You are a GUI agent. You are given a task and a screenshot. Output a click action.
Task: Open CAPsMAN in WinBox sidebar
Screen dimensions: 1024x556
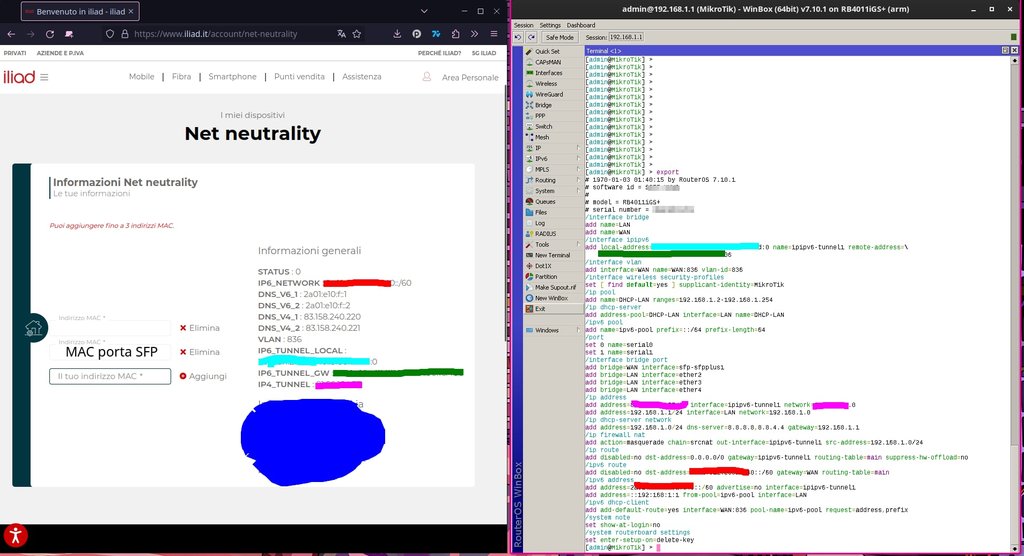coord(548,62)
